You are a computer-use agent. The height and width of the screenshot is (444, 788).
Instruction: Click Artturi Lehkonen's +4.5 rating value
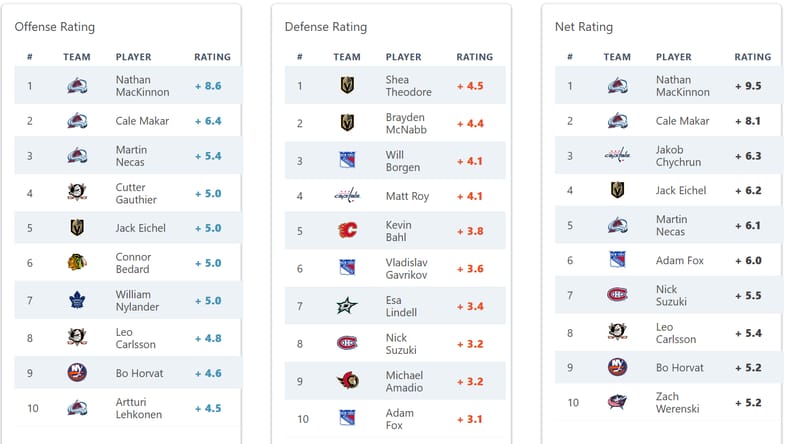point(208,408)
